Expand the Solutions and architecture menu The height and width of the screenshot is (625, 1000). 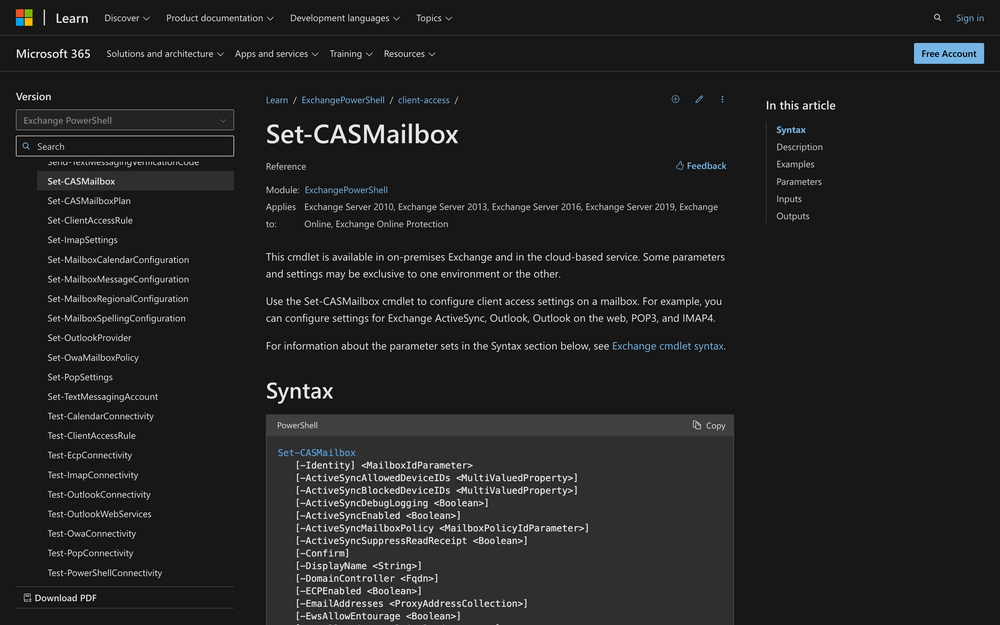pos(165,54)
